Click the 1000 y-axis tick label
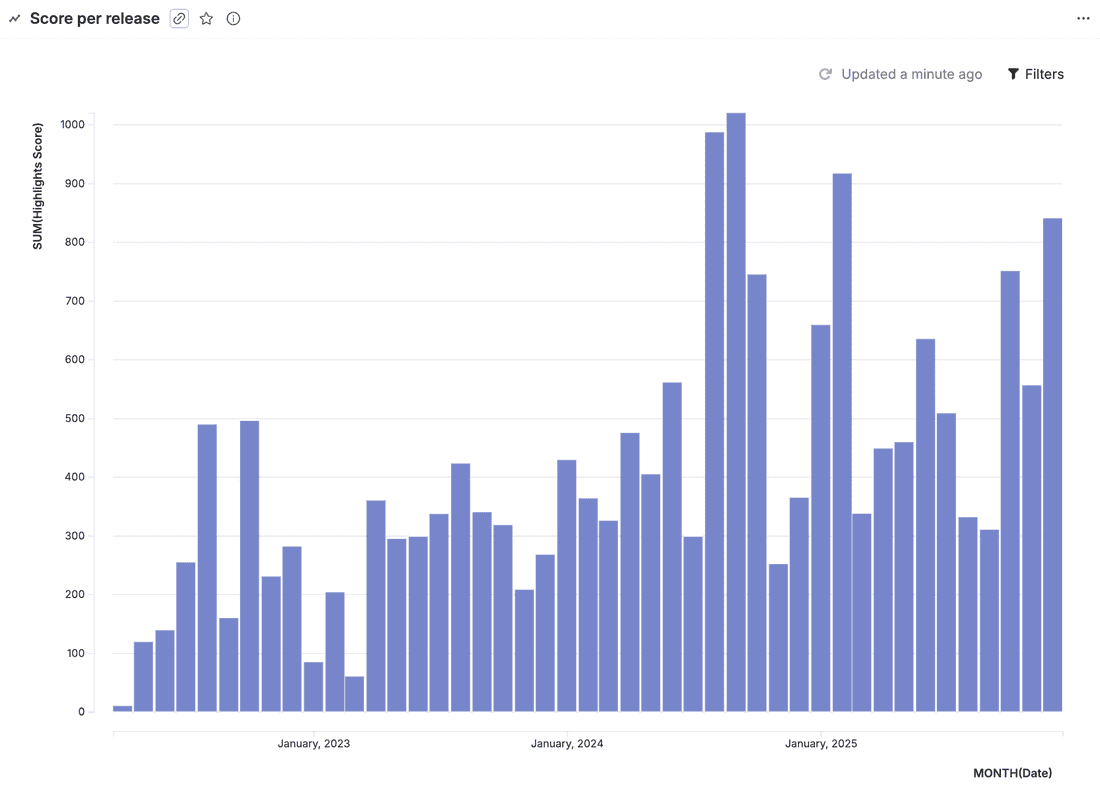This screenshot has height=790, width=1100. coord(72,125)
